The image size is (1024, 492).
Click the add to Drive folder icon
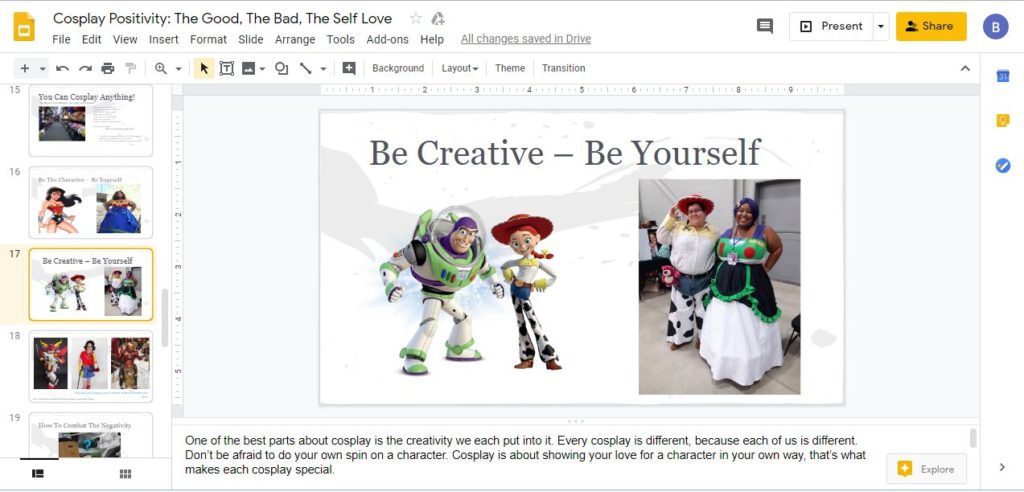(x=438, y=18)
